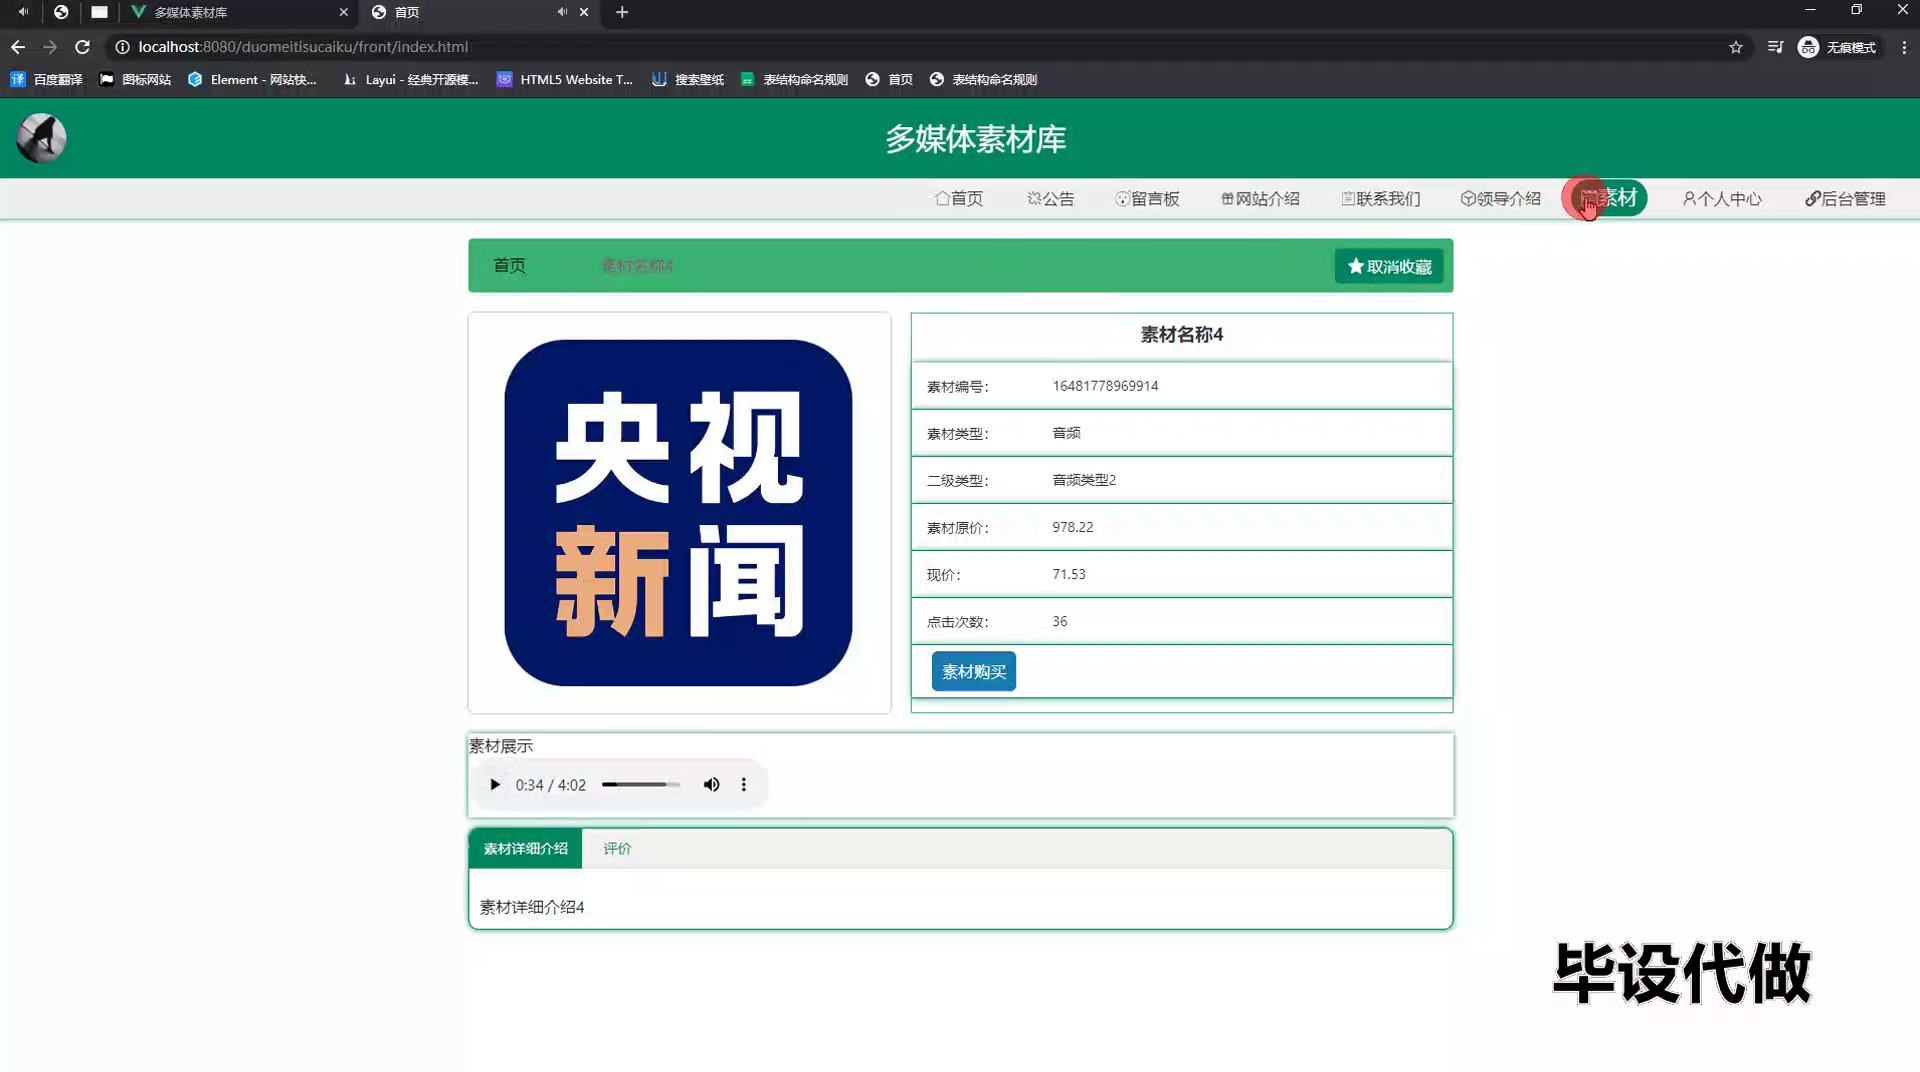Open the 图标网站 bookmark folder
The image size is (1920, 1072).
tap(135, 80)
